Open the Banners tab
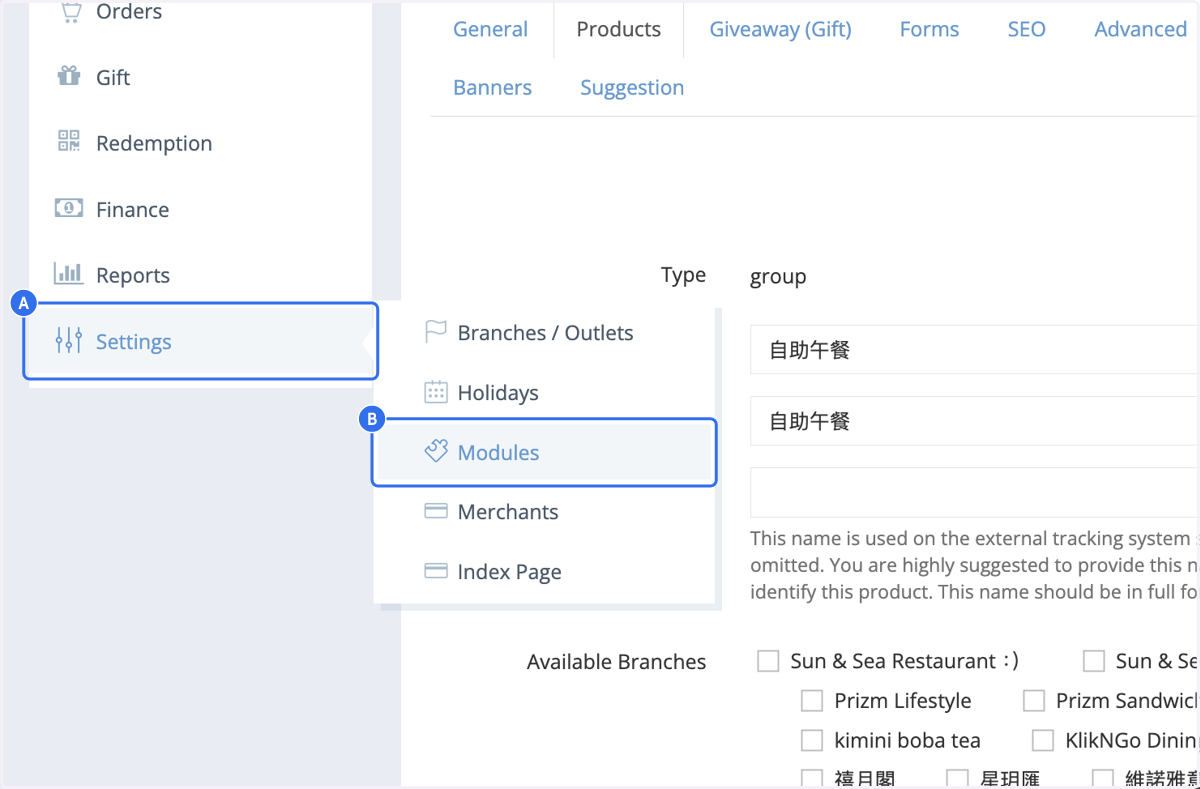 pos(492,87)
